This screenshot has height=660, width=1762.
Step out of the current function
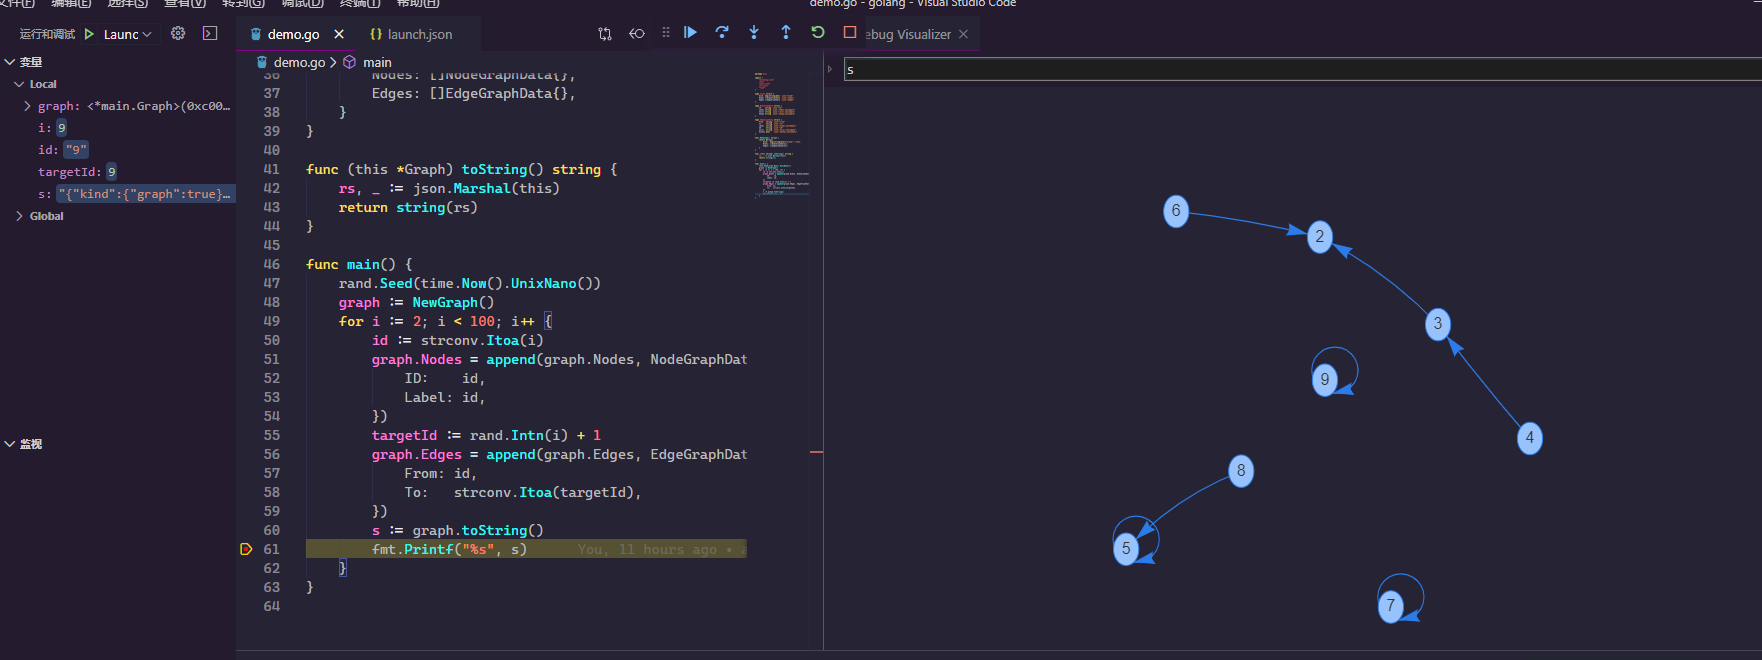coord(786,32)
